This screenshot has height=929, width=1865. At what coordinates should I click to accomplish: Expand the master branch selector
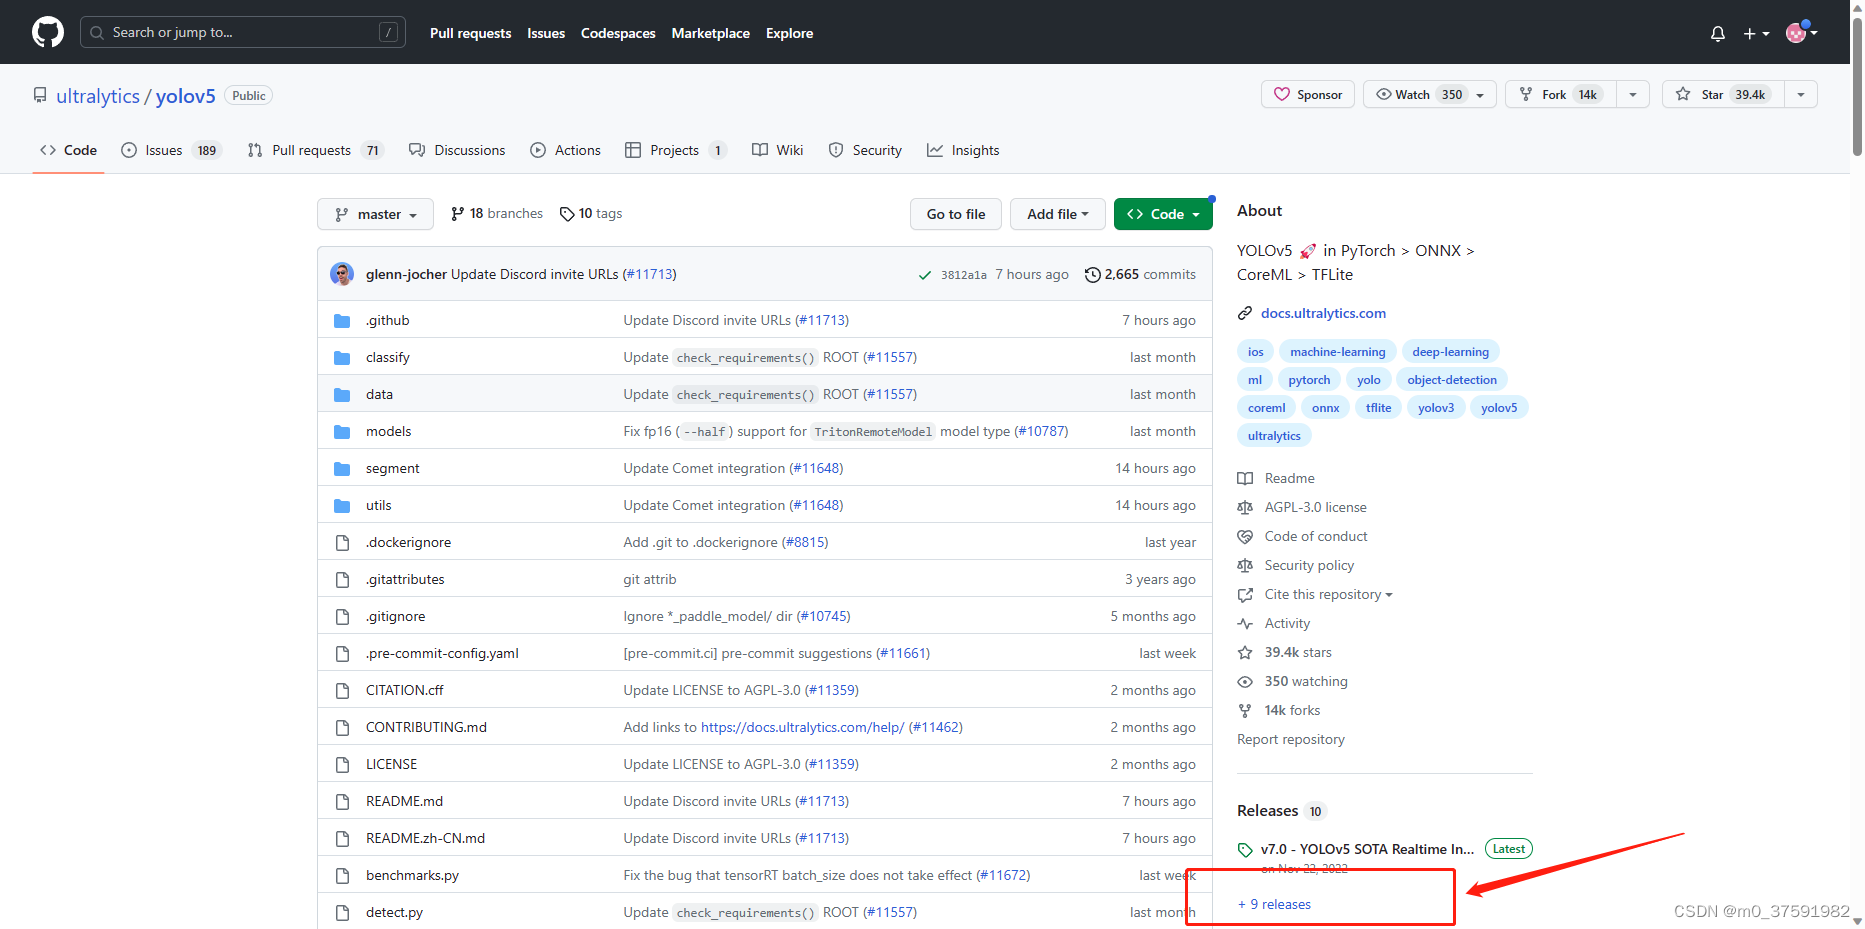point(375,214)
